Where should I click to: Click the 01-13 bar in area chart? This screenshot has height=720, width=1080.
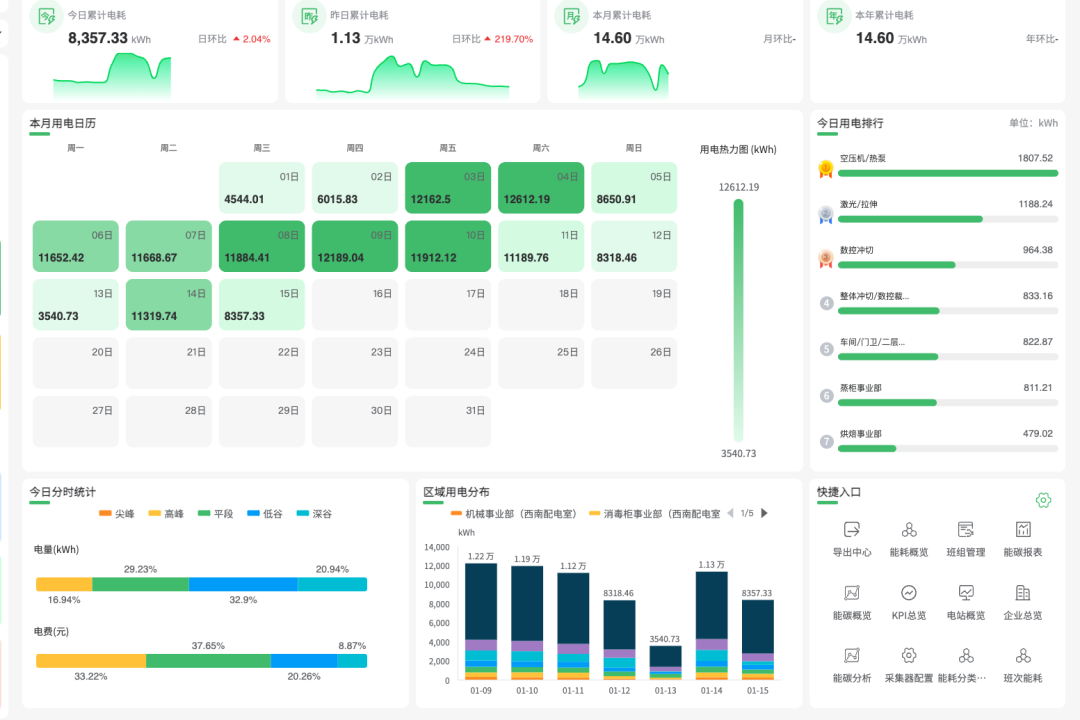point(665,662)
